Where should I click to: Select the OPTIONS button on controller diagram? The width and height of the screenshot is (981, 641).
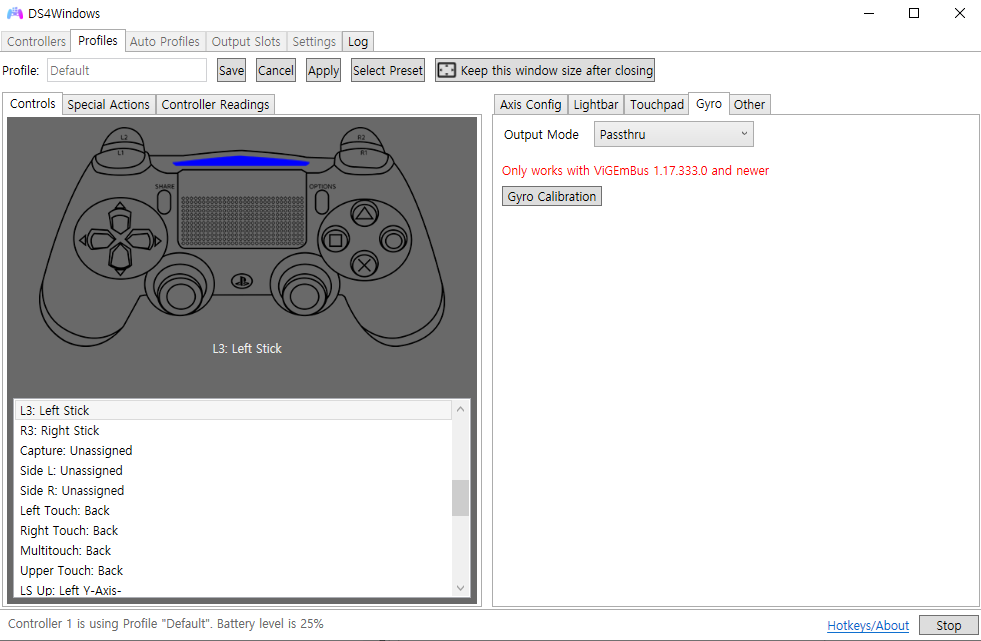coord(322,202)
